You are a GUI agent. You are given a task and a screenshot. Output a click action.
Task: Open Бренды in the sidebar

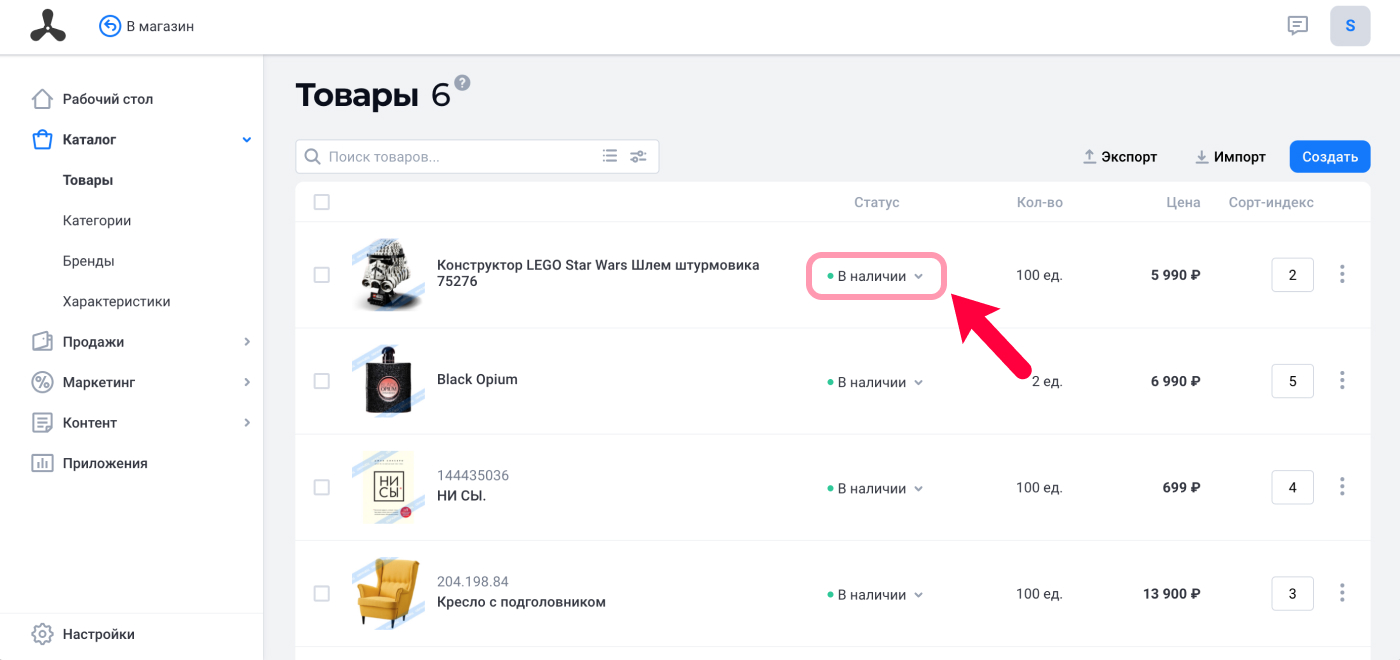coord(88,261)
